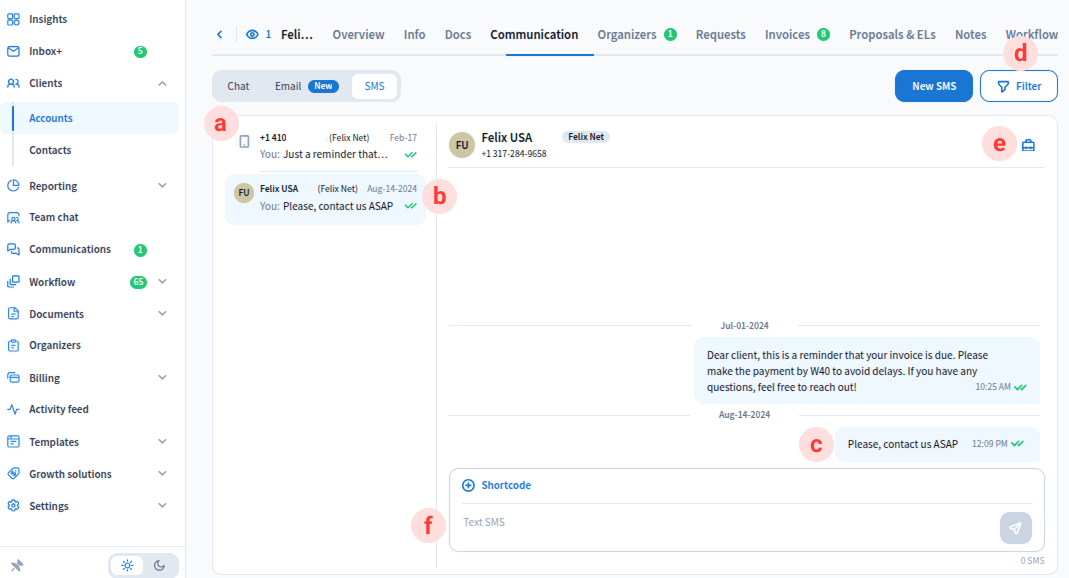Switch to the Invoices tab
This screenshot has height=578, width=1069.
787,34
